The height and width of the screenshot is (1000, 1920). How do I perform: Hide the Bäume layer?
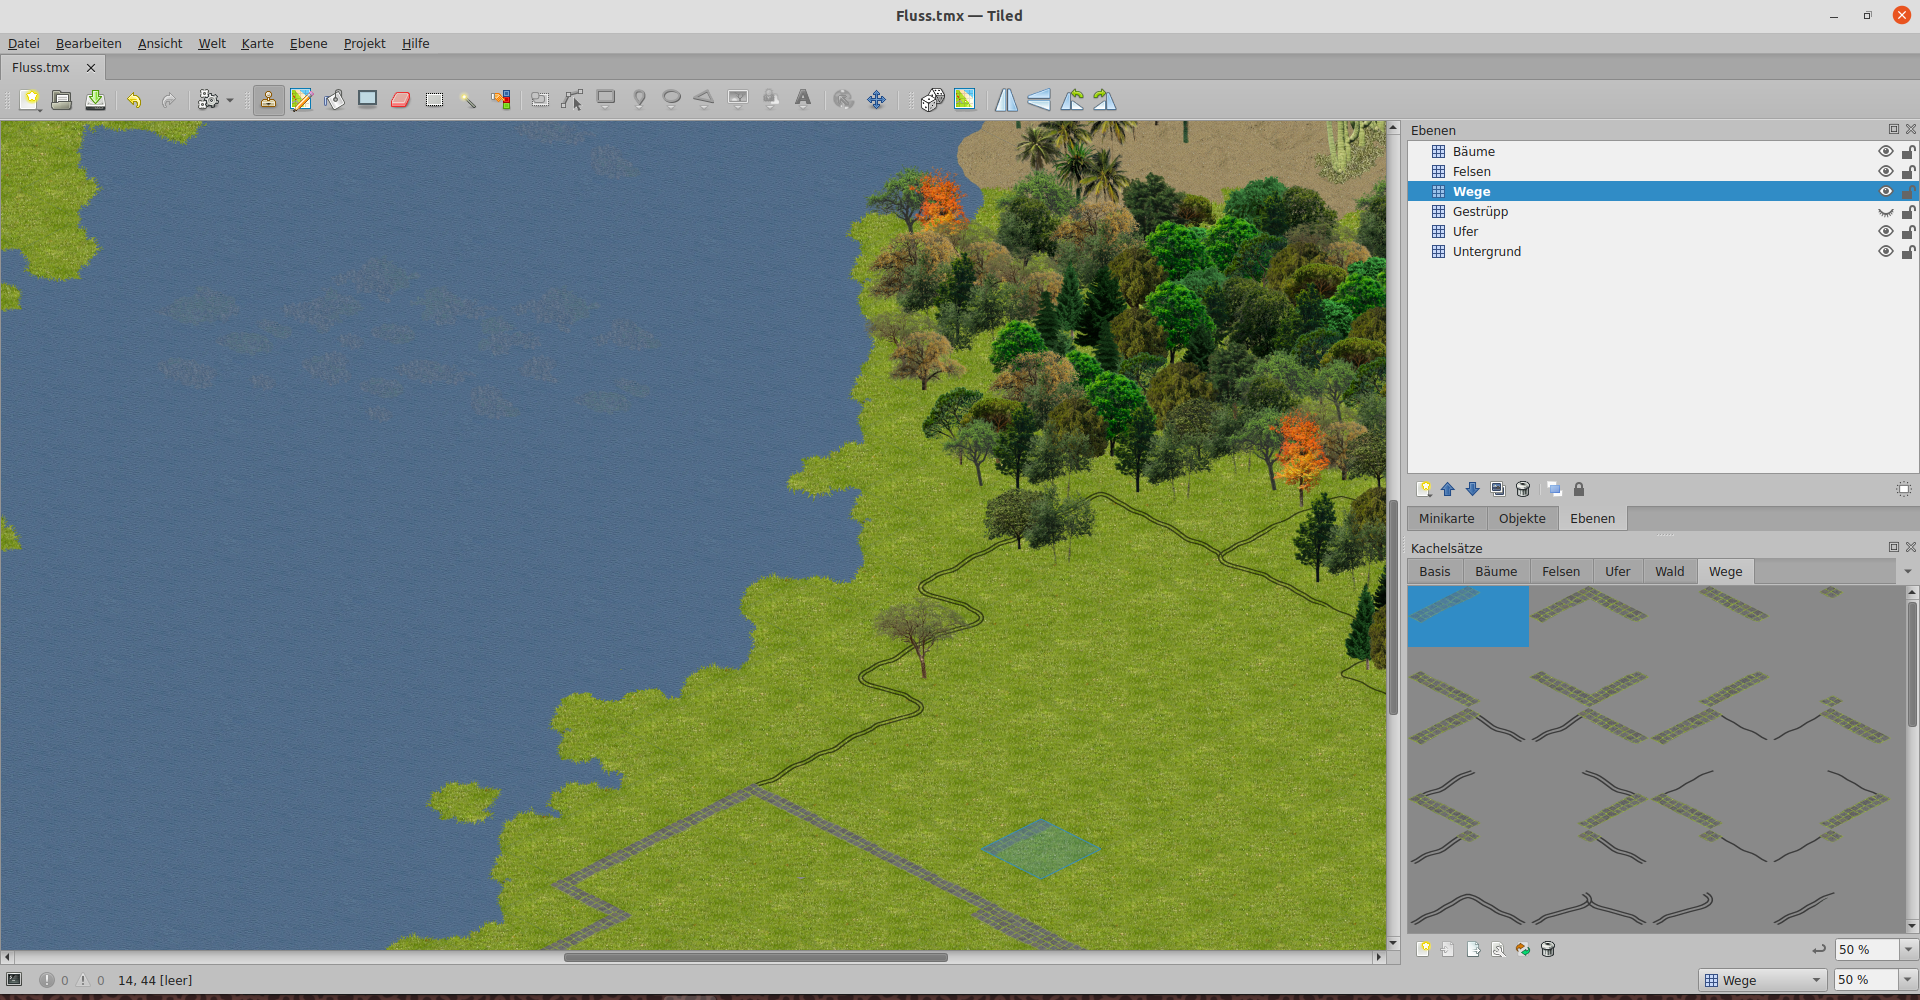click(1885, 152)
